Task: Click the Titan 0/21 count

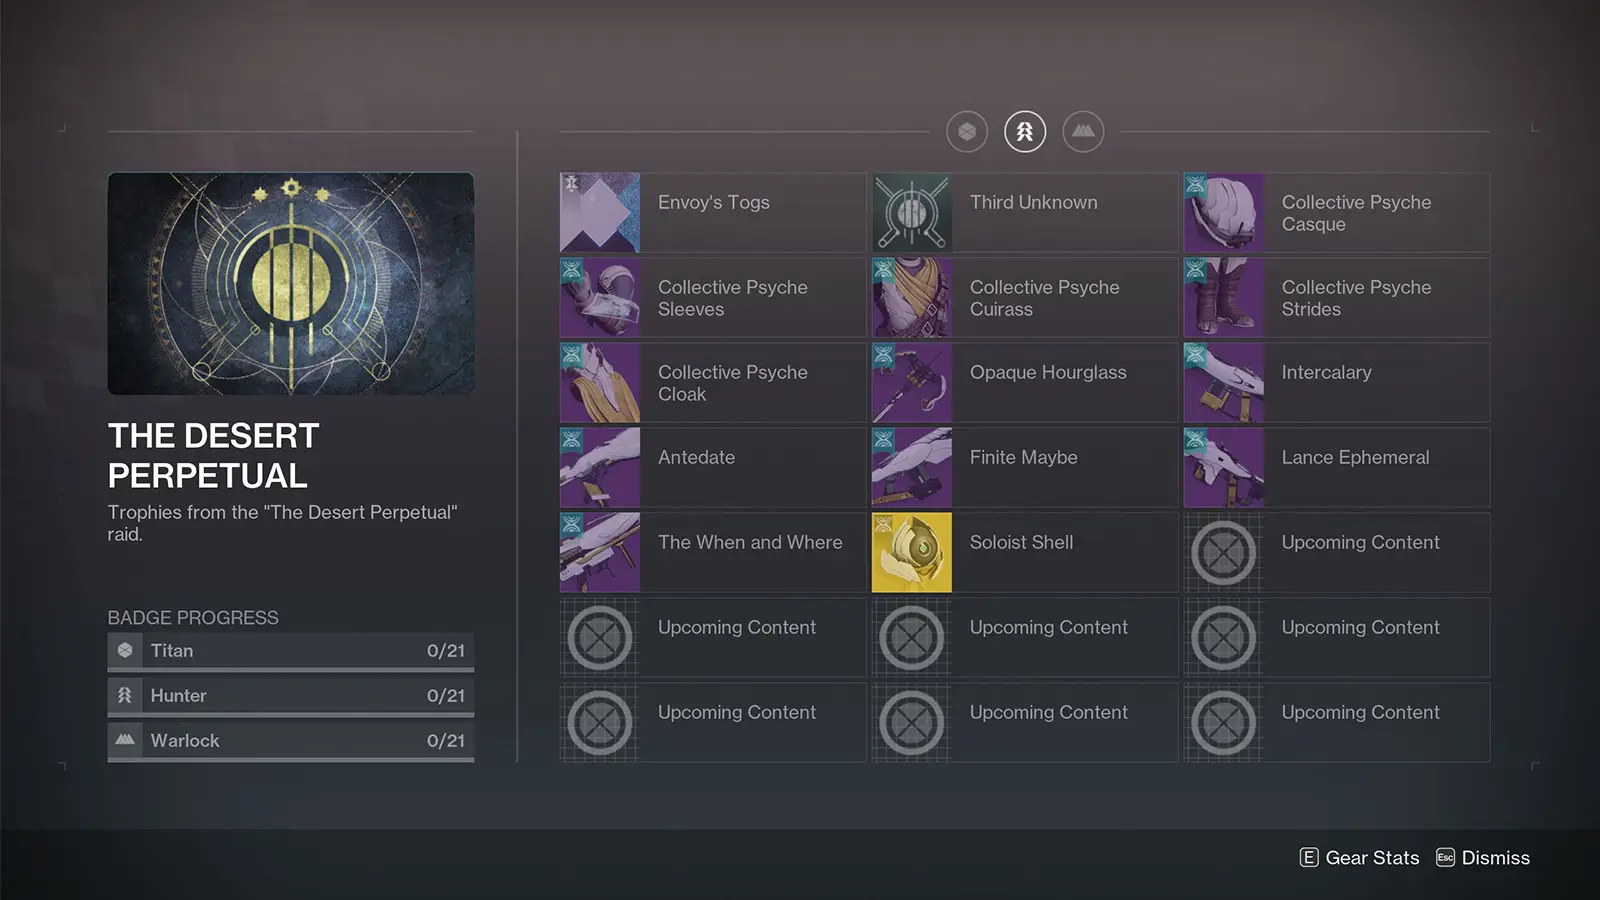Action: coord(446,651)
